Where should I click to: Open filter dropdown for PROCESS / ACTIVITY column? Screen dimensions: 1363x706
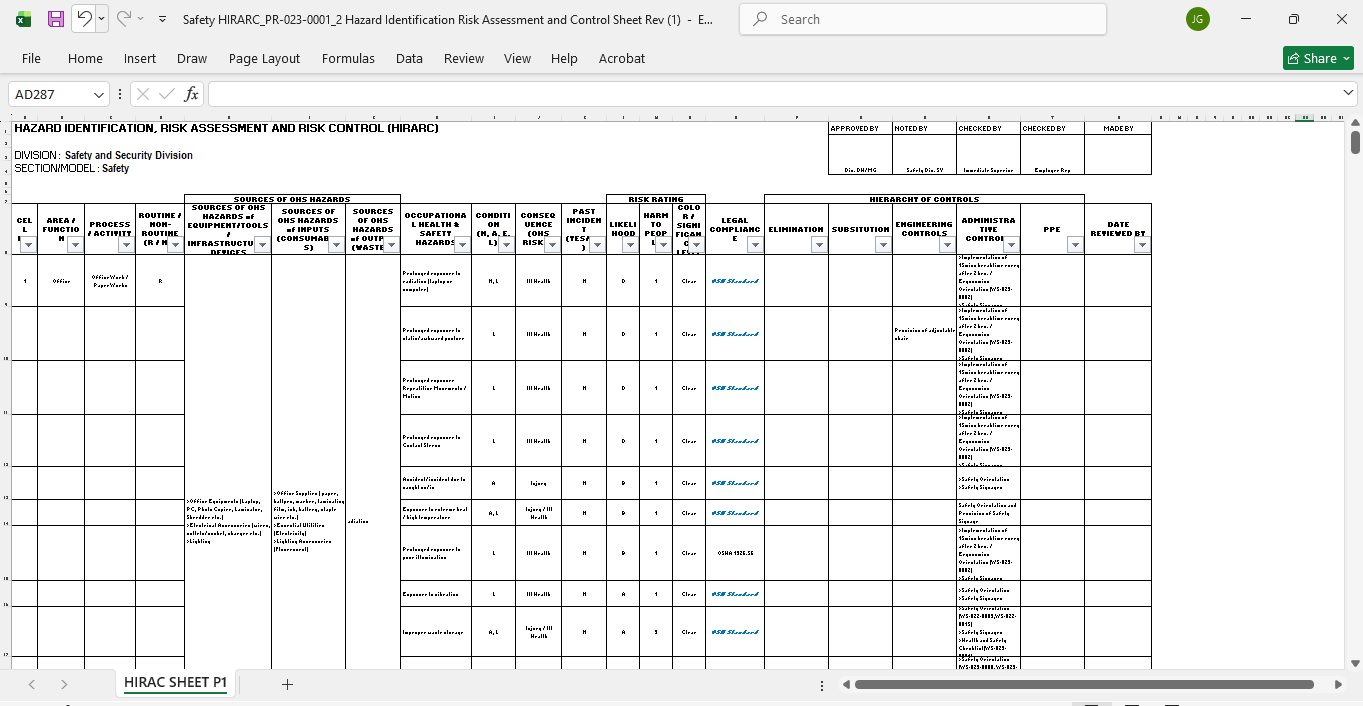(x=126, y=245)
